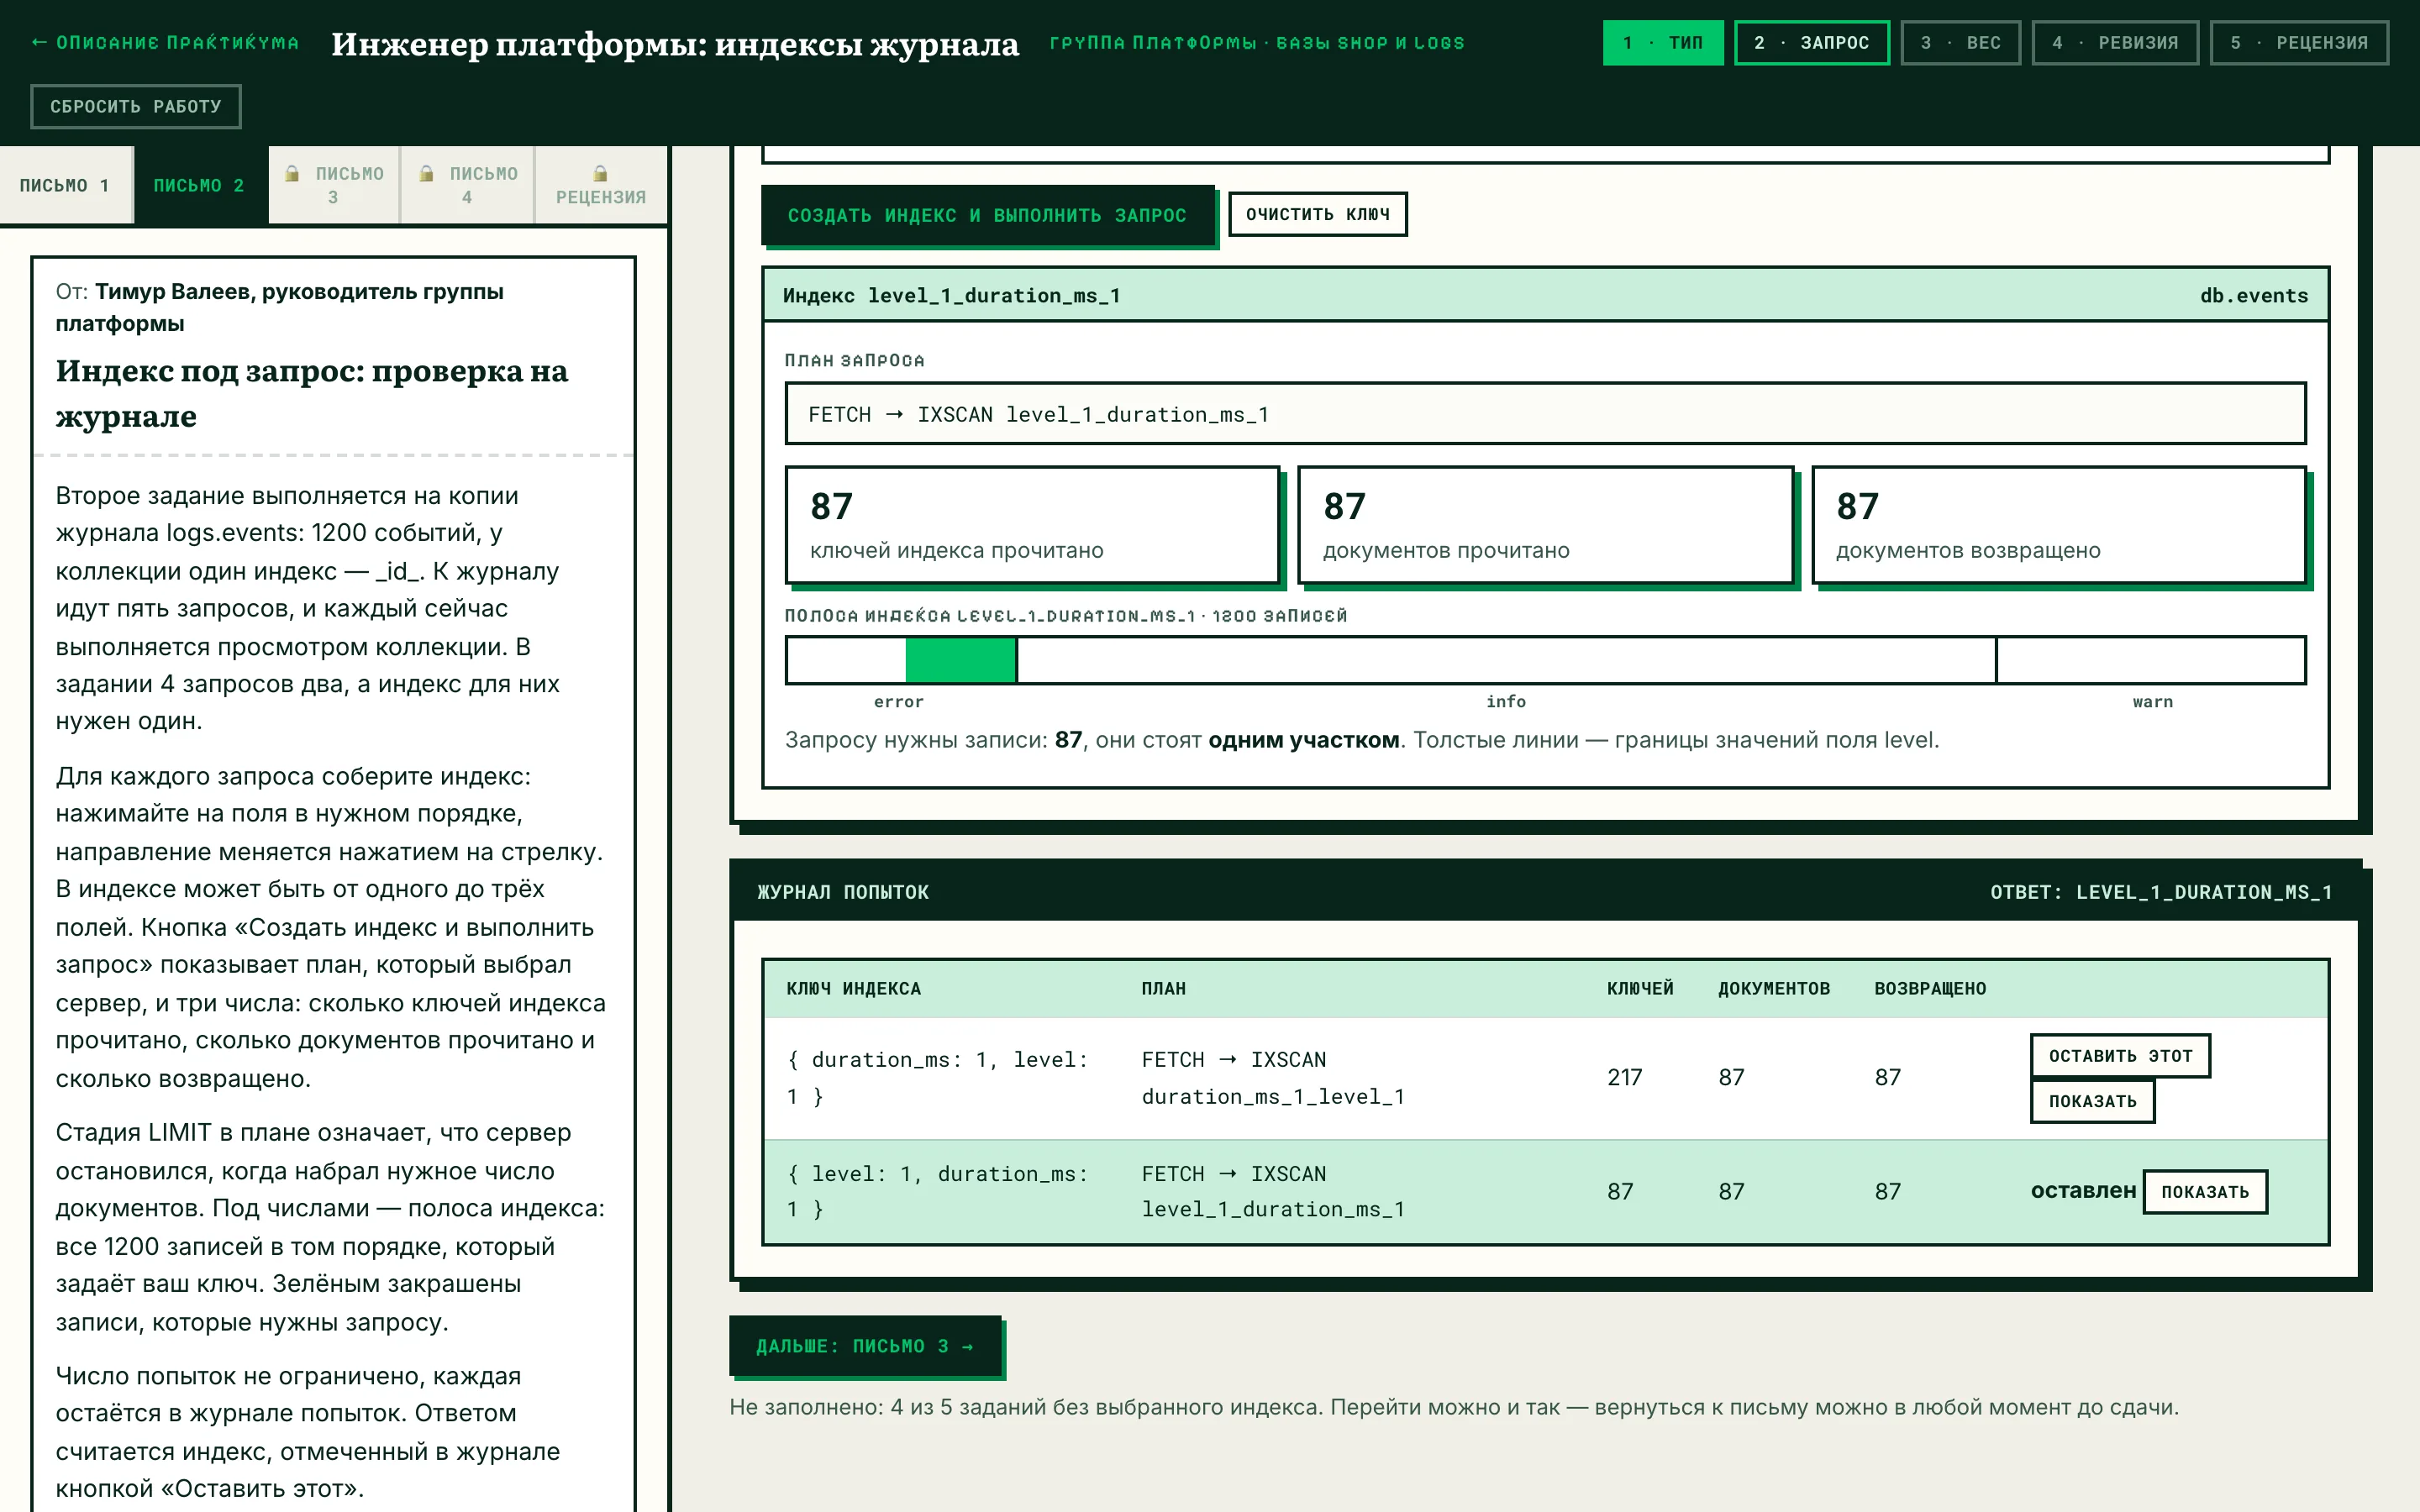Click the lock icon on Письмо 4 tab
Viewport: 2420px width, 1512px height.
[426, 174]
